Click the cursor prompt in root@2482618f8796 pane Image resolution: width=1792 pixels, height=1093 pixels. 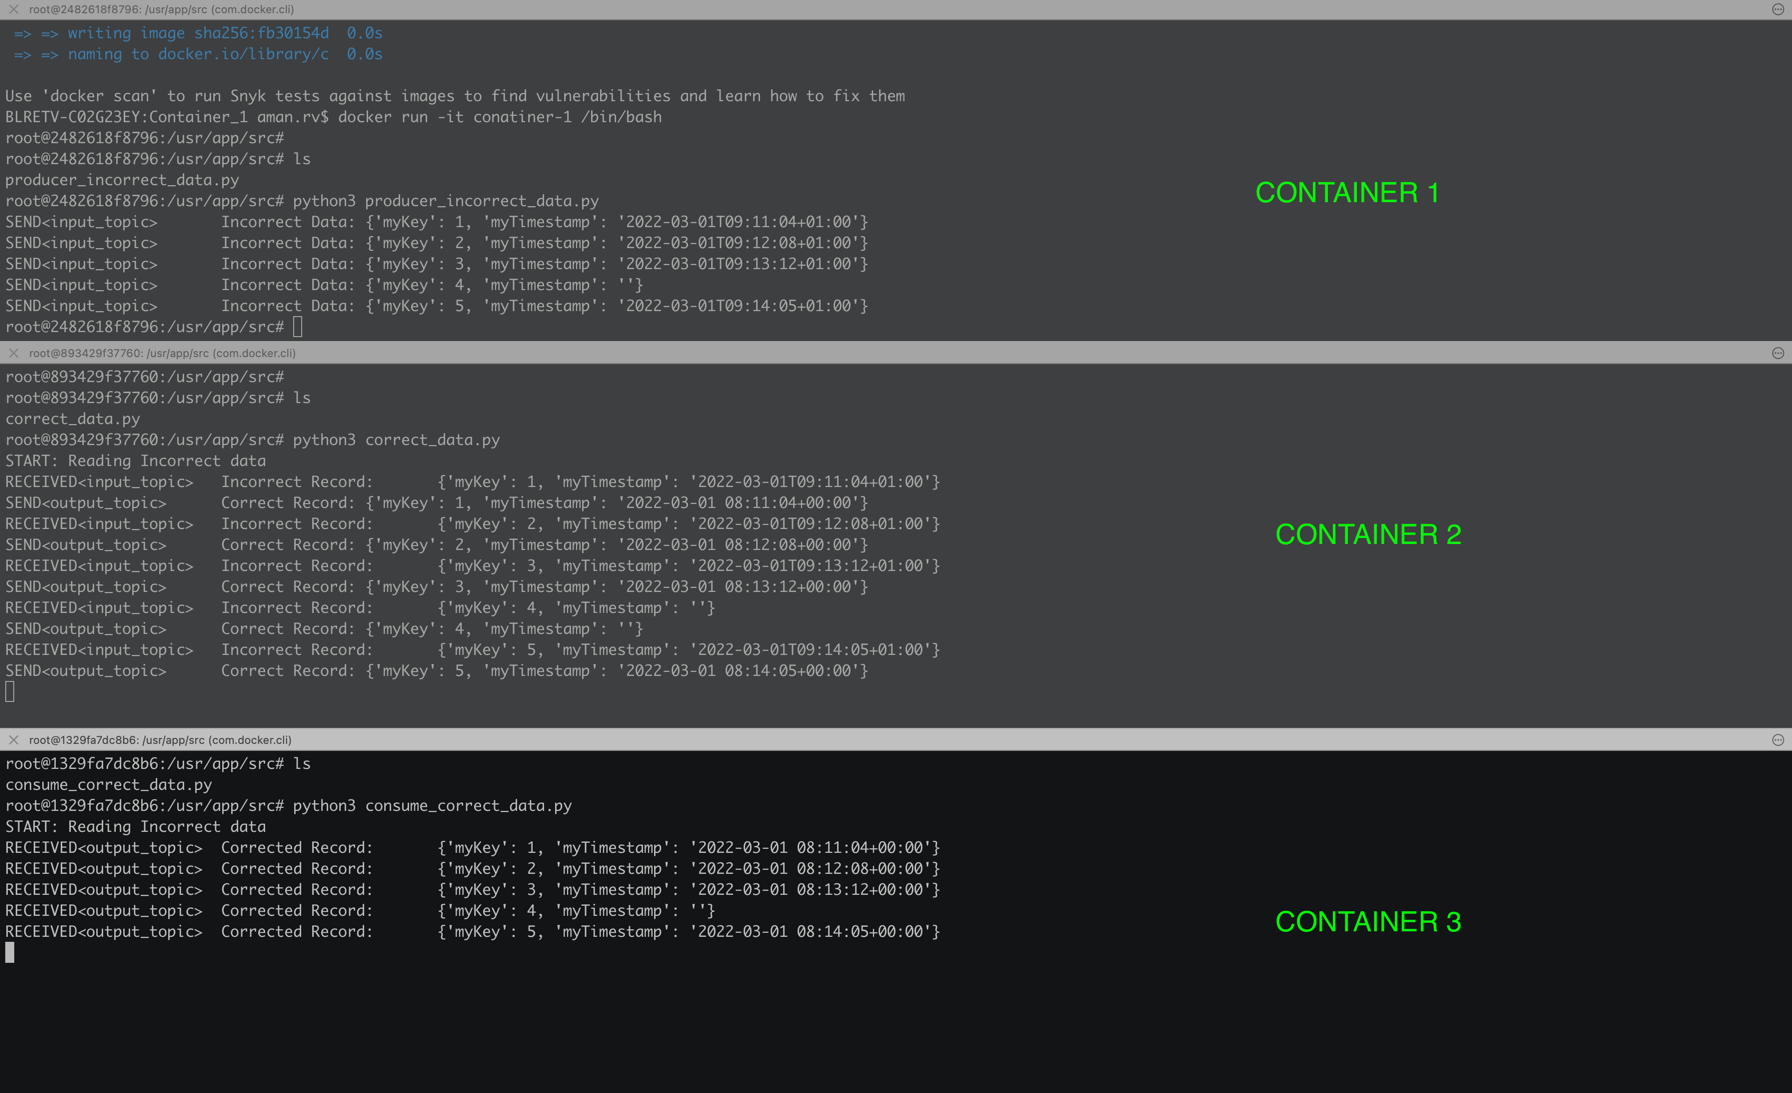[297, 327]
